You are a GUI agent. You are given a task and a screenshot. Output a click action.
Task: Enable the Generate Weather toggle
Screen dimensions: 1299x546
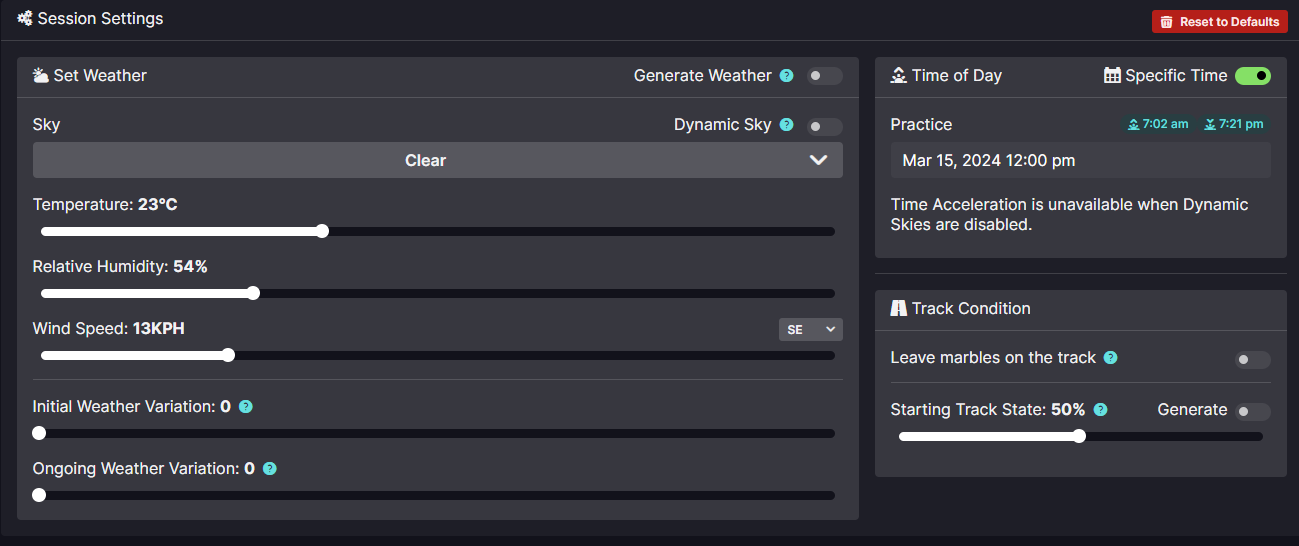825,76
